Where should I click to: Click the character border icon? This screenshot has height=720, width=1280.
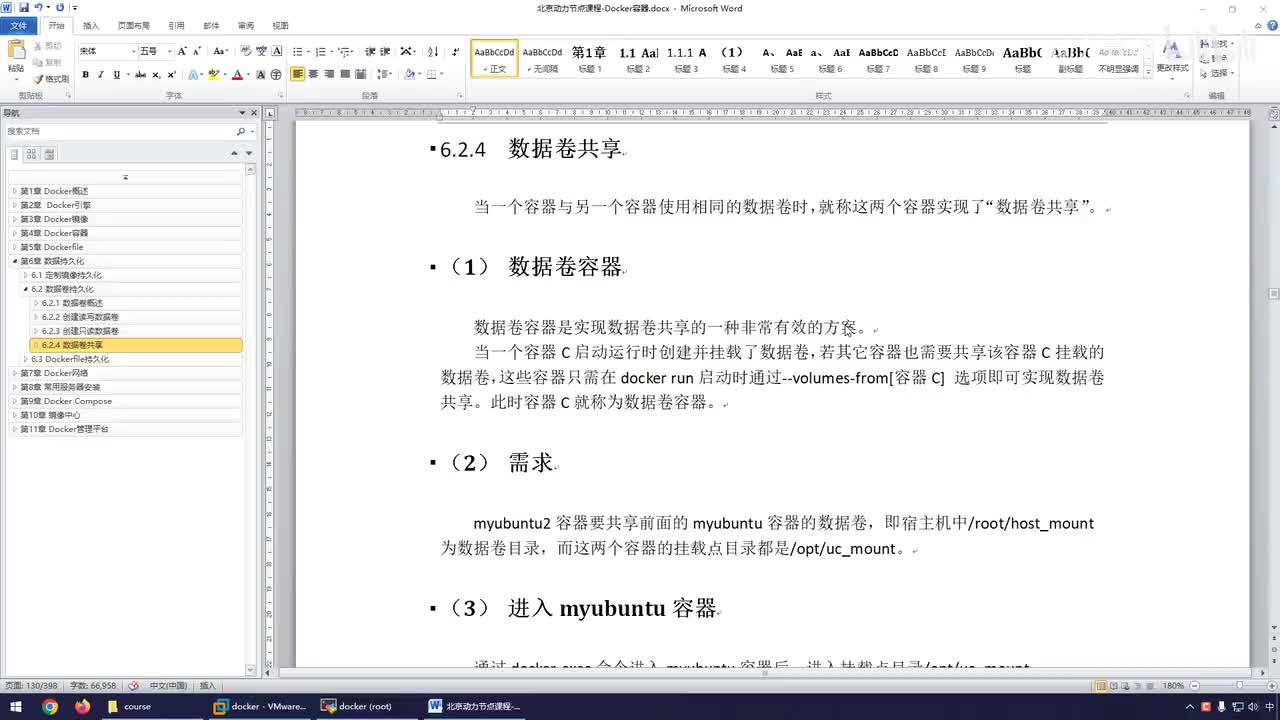click(276, 51)
